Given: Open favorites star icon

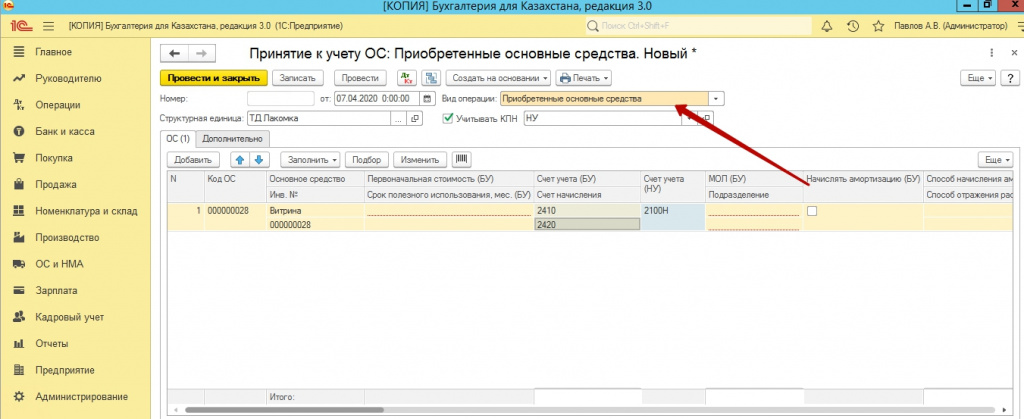Looking at the screenshot, I should [878, 27].
